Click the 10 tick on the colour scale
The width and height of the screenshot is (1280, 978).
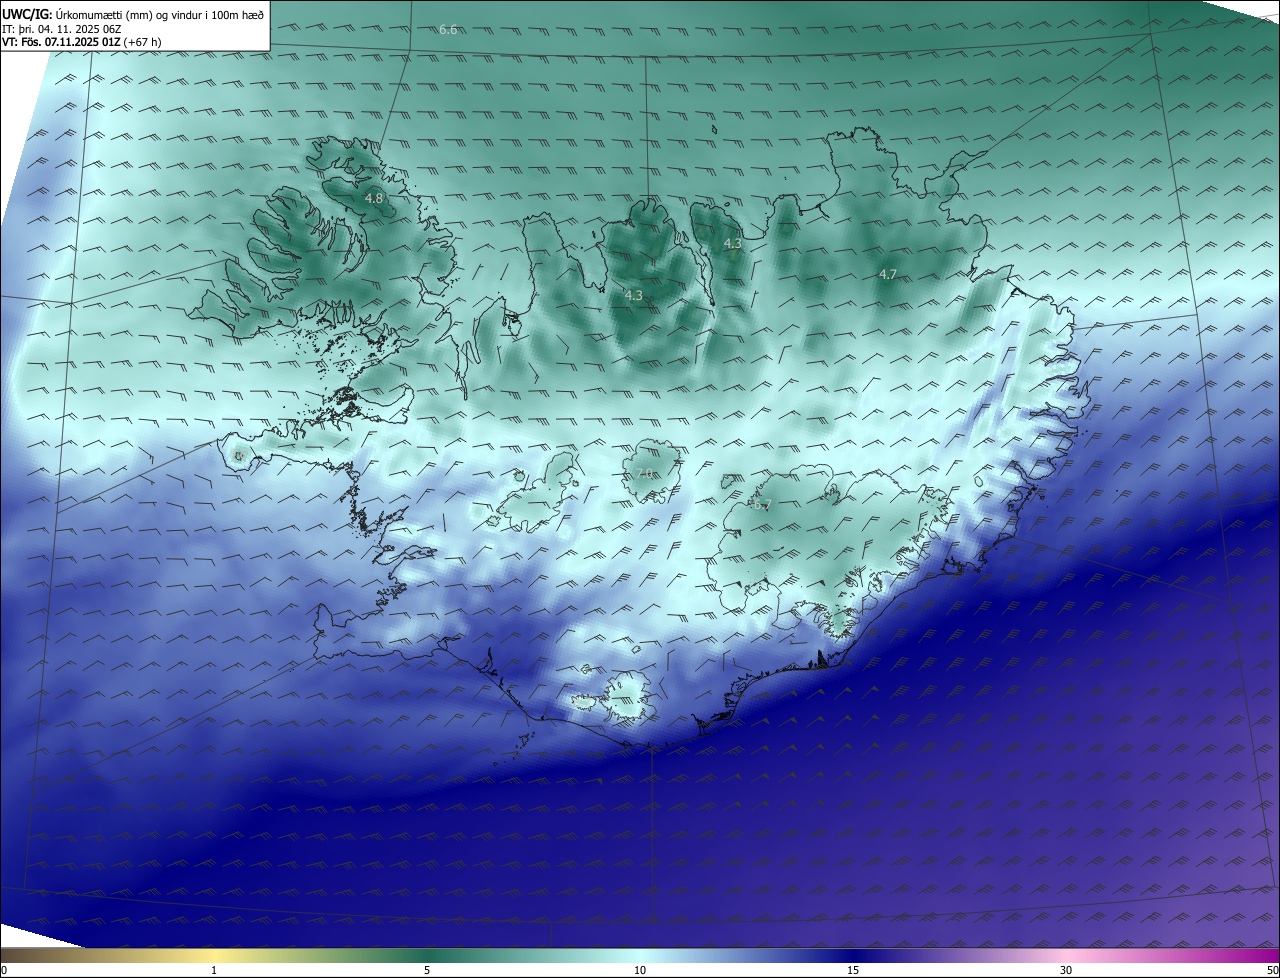[640, 970]
